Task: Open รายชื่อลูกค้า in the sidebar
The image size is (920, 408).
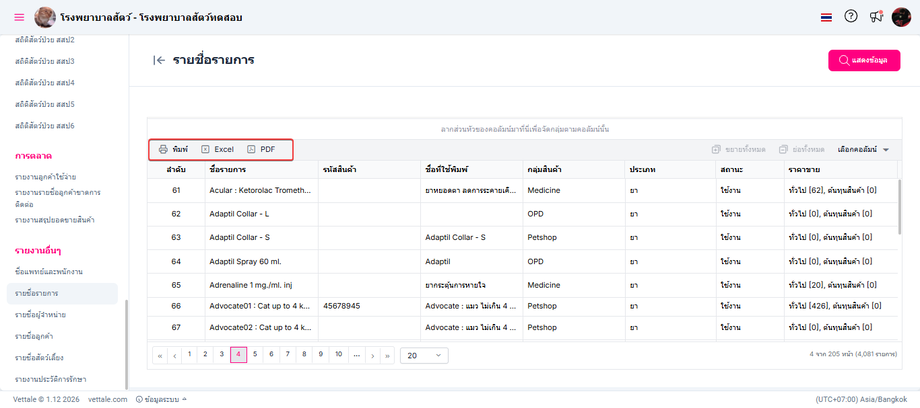Action: (35, 337)
